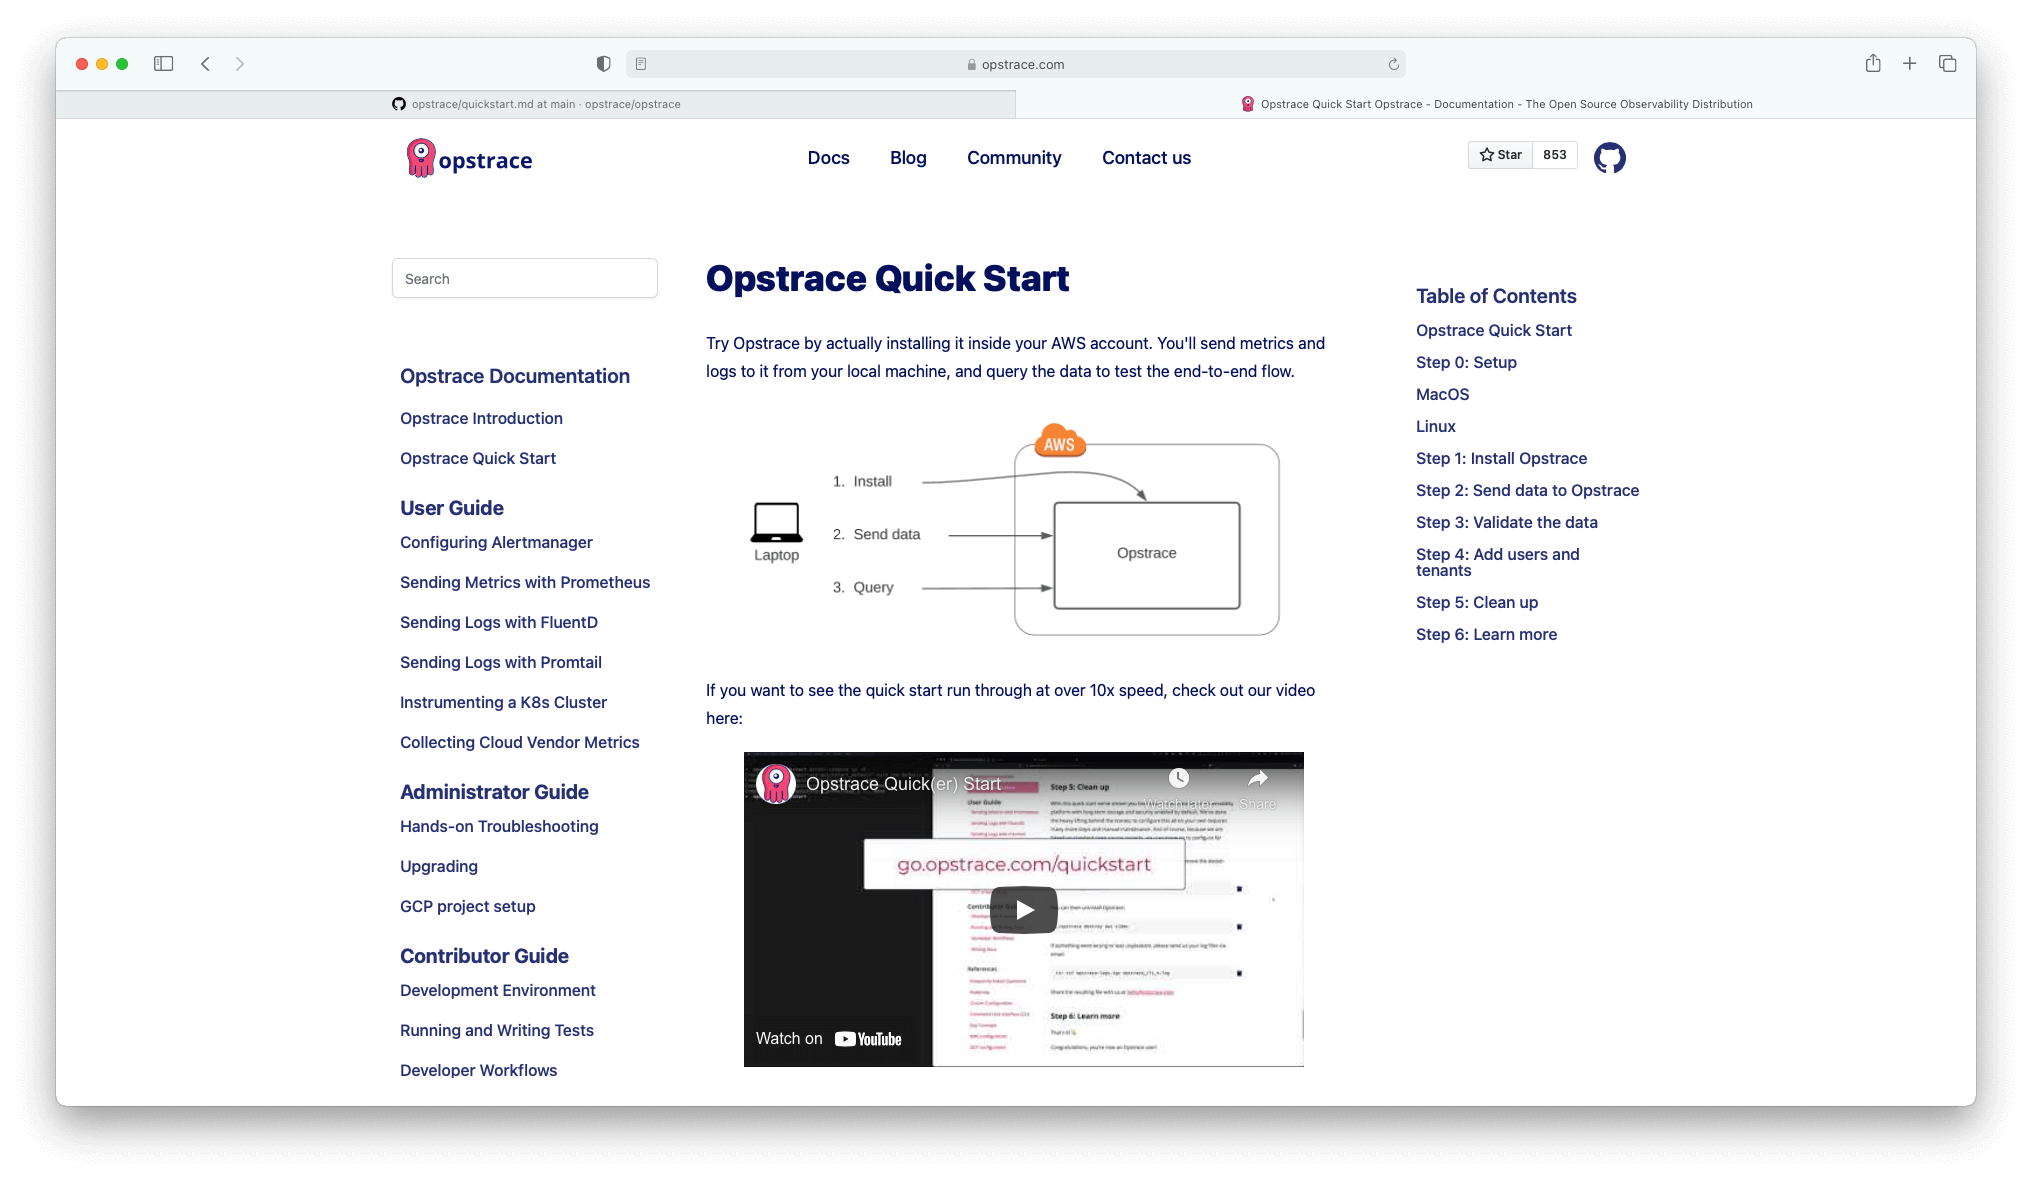
Task: Expand the Administrator Guide section
Action: (x=493, y=791)
